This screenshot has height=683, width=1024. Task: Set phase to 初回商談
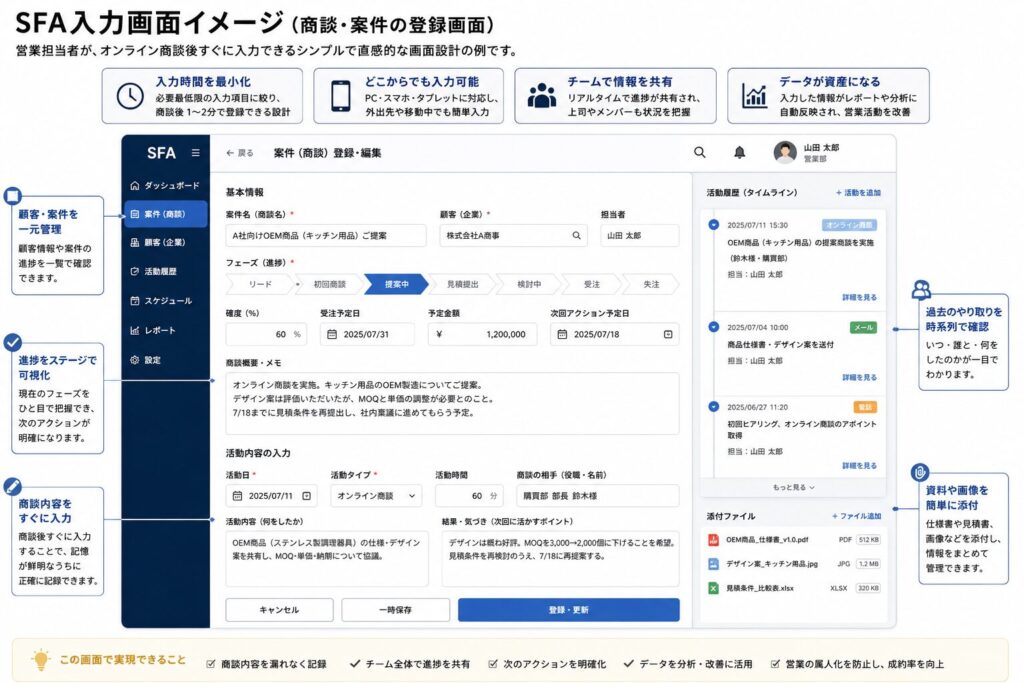pos(330,284)
